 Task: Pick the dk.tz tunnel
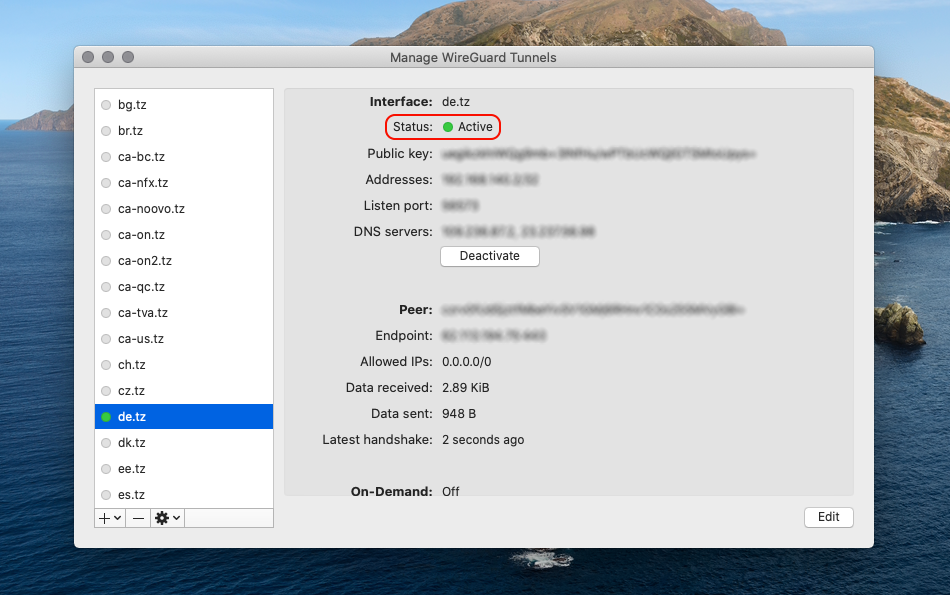(x=132, y=443)
